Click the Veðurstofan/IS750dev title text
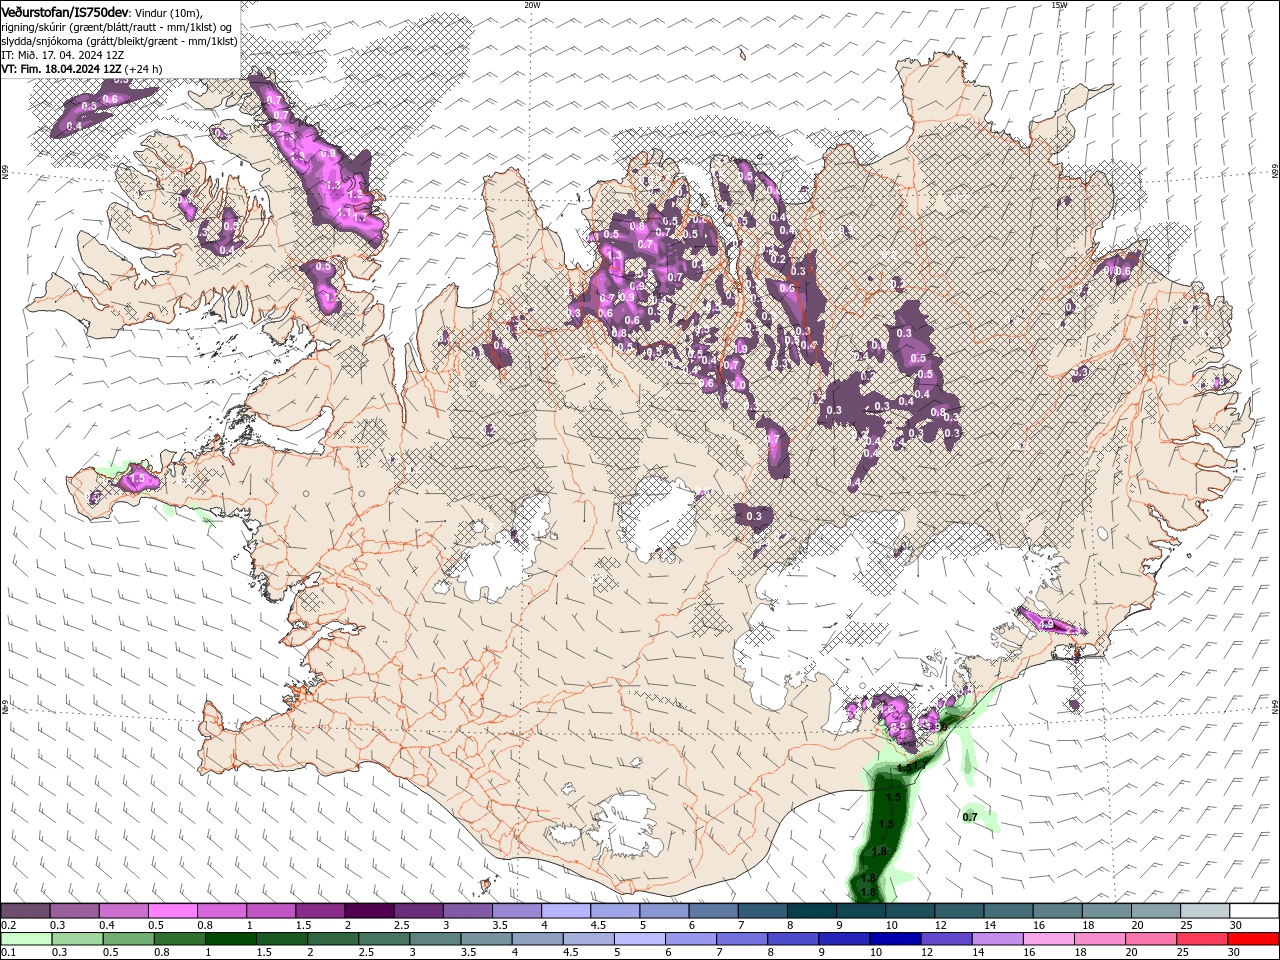Screen dimensions: 1280x960 pos(65,11)
